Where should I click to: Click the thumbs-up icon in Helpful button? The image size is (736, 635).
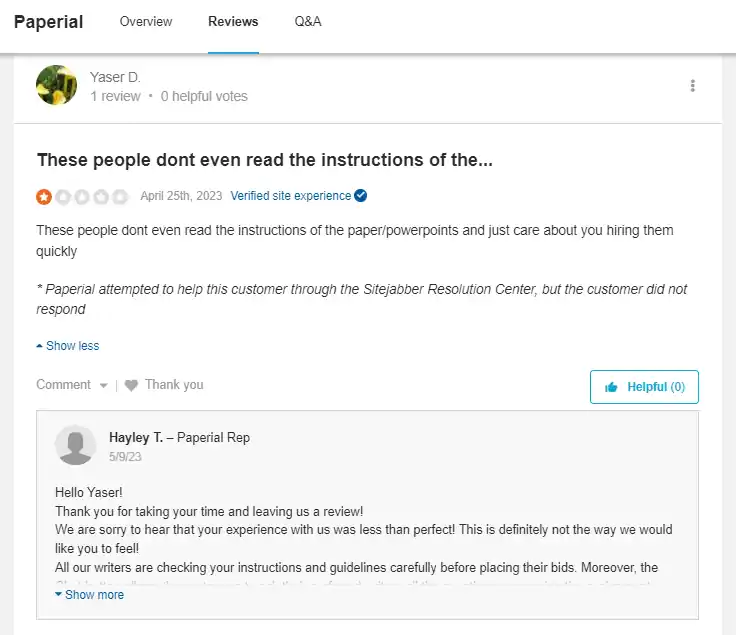click(x=611, y=387)
